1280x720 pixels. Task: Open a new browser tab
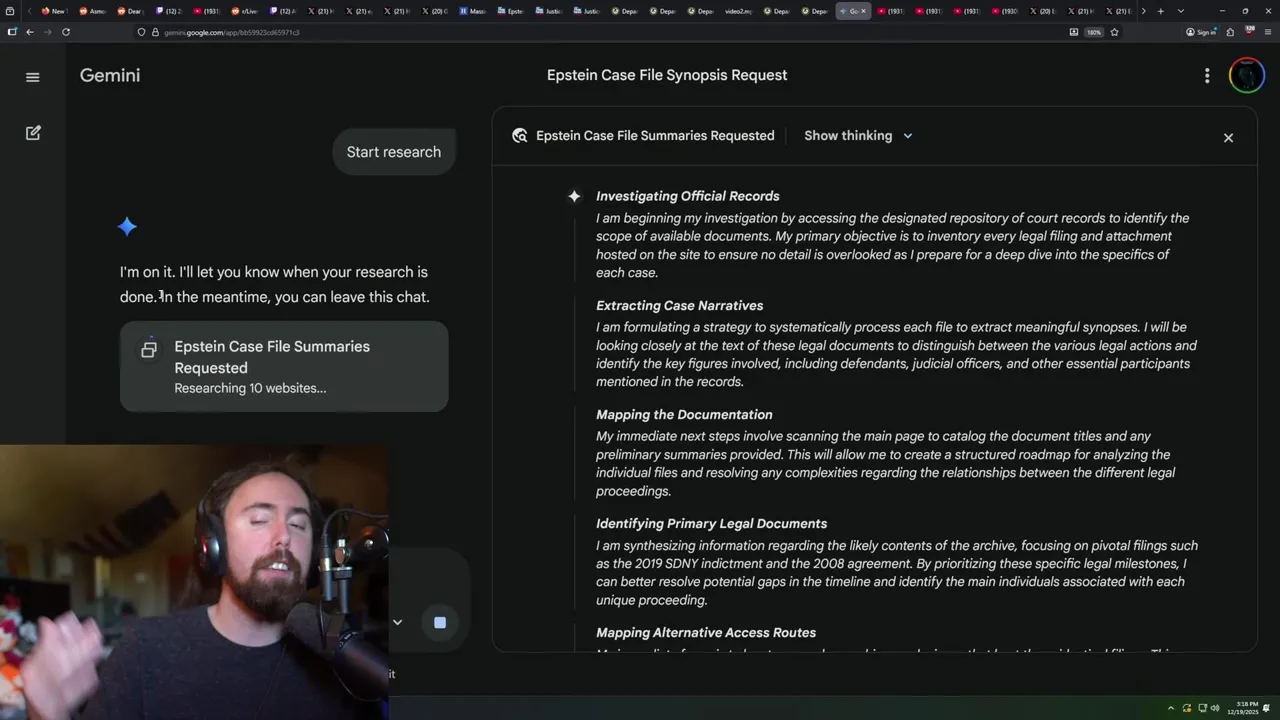(1160, 11)
